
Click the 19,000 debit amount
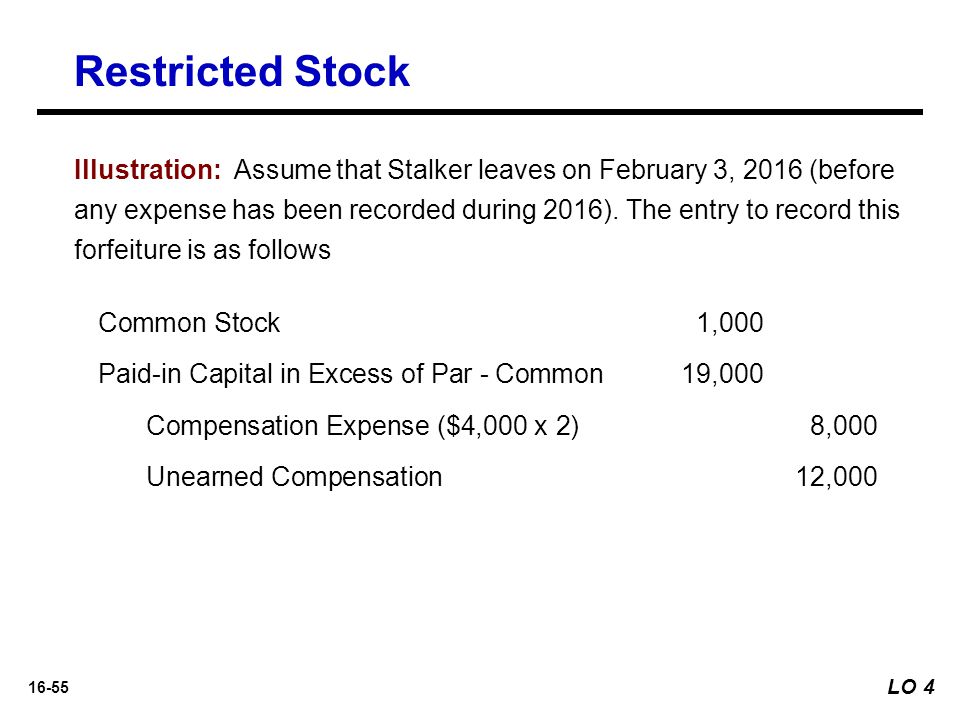[722, 373]
